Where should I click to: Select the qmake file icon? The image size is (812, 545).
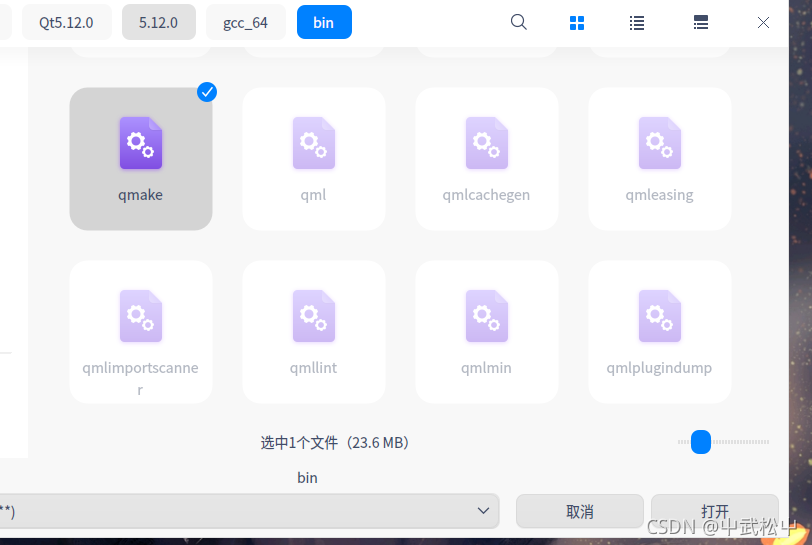[141, 143]
